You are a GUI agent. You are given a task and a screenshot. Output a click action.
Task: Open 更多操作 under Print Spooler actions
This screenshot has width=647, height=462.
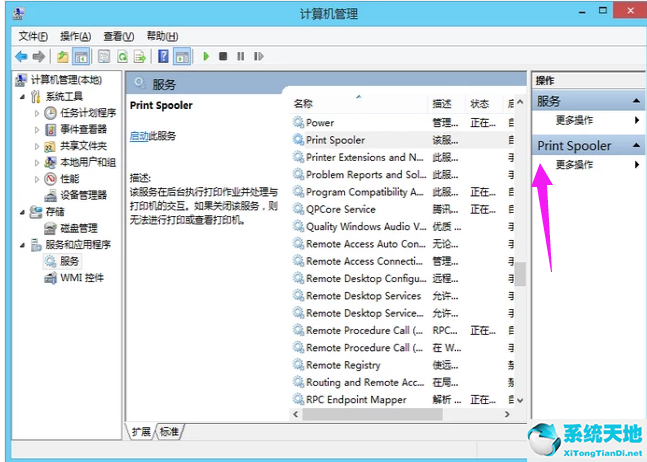[574, 165]
